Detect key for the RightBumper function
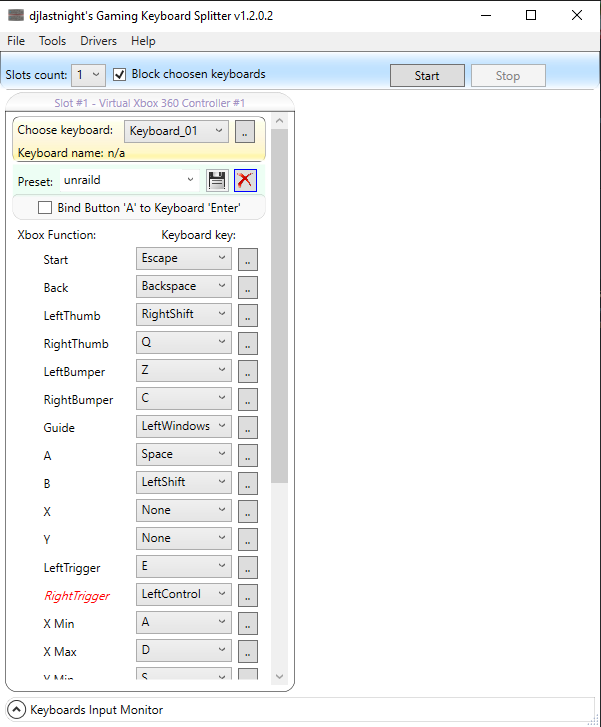601x727 pixels. pos(248,399)
